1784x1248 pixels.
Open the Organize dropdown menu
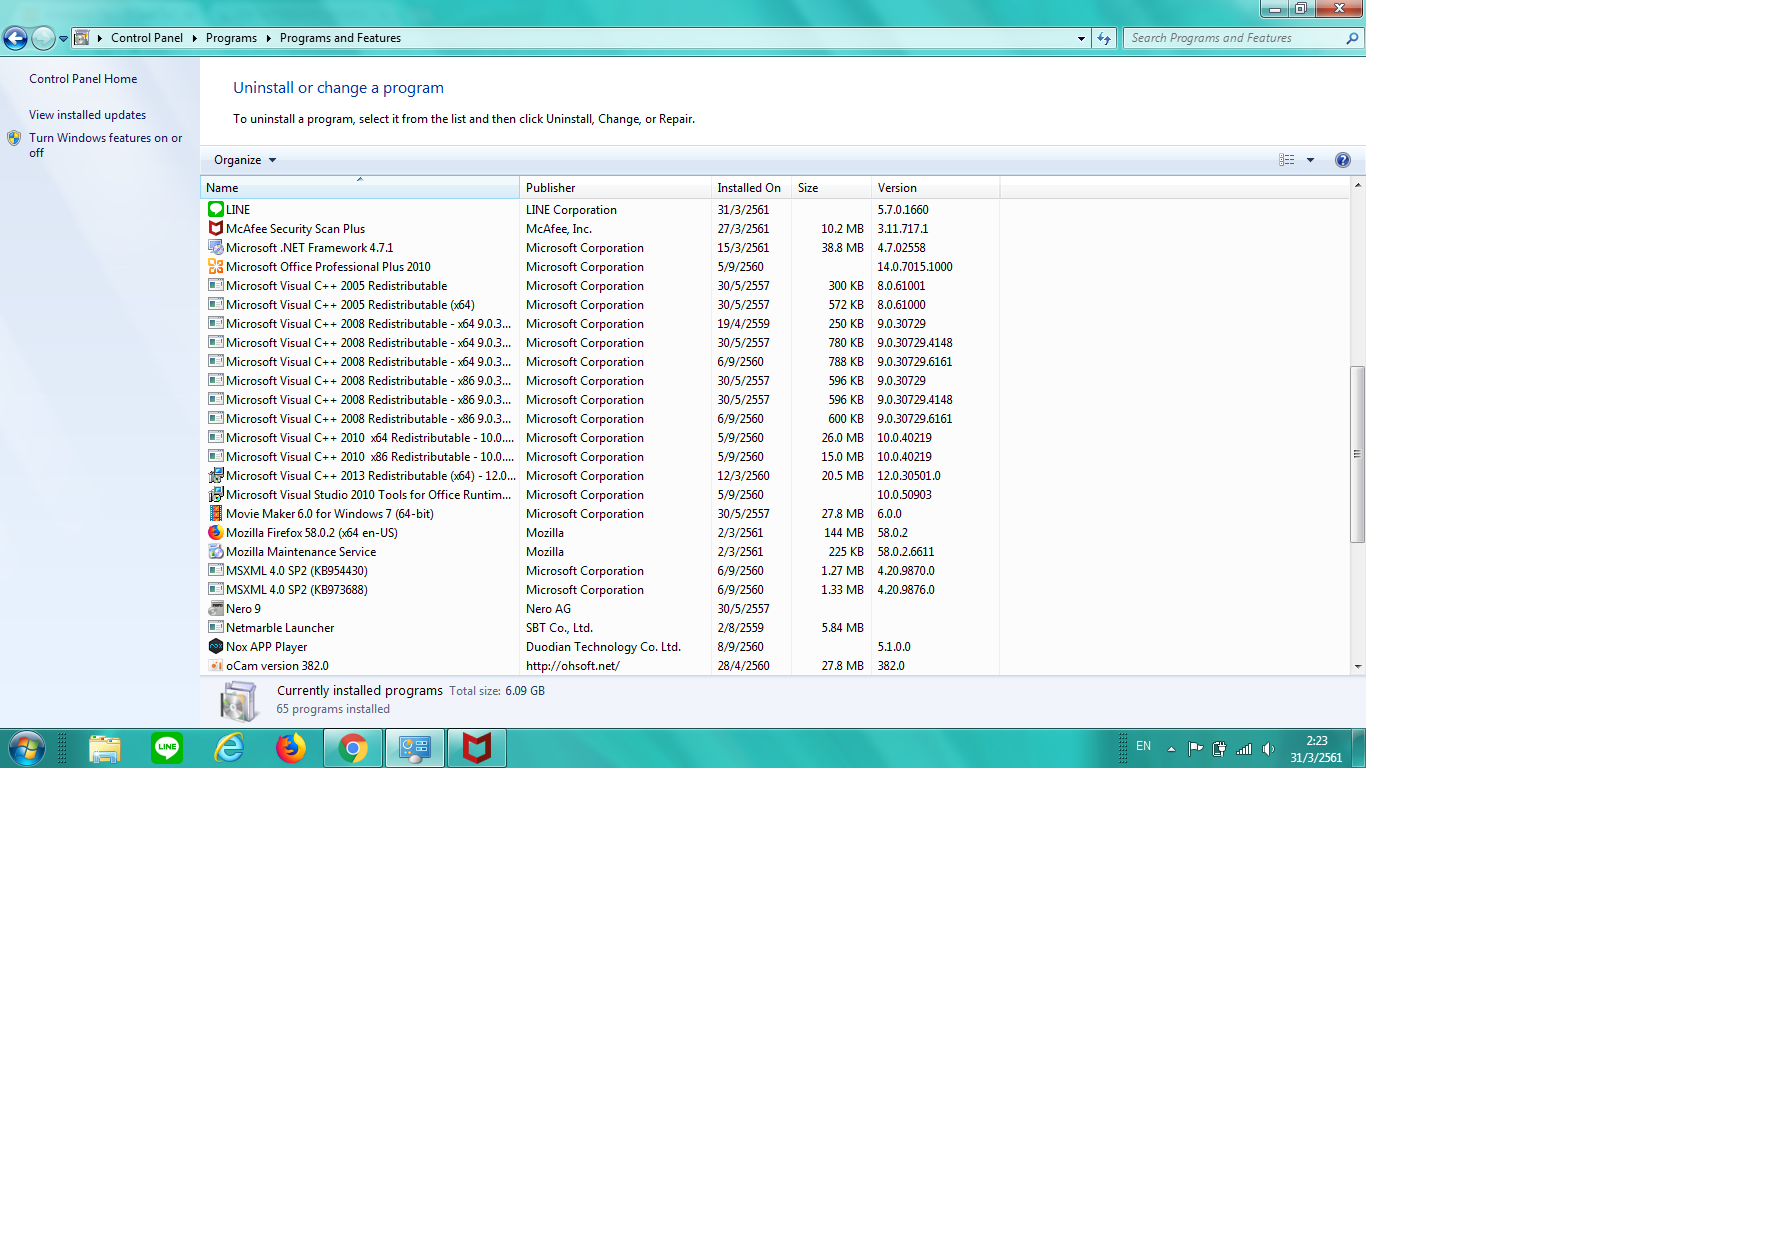click(245, 160)
